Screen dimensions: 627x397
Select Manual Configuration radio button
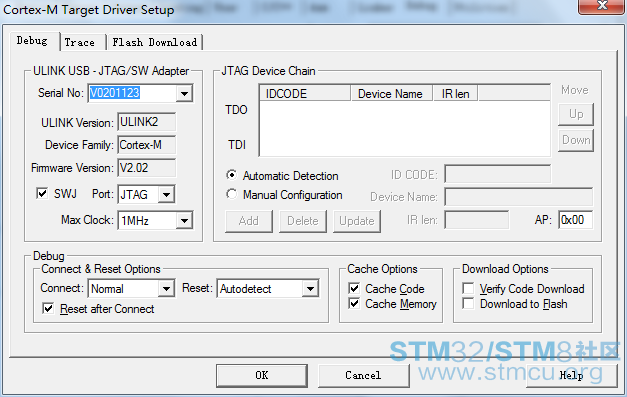(231, 194)
